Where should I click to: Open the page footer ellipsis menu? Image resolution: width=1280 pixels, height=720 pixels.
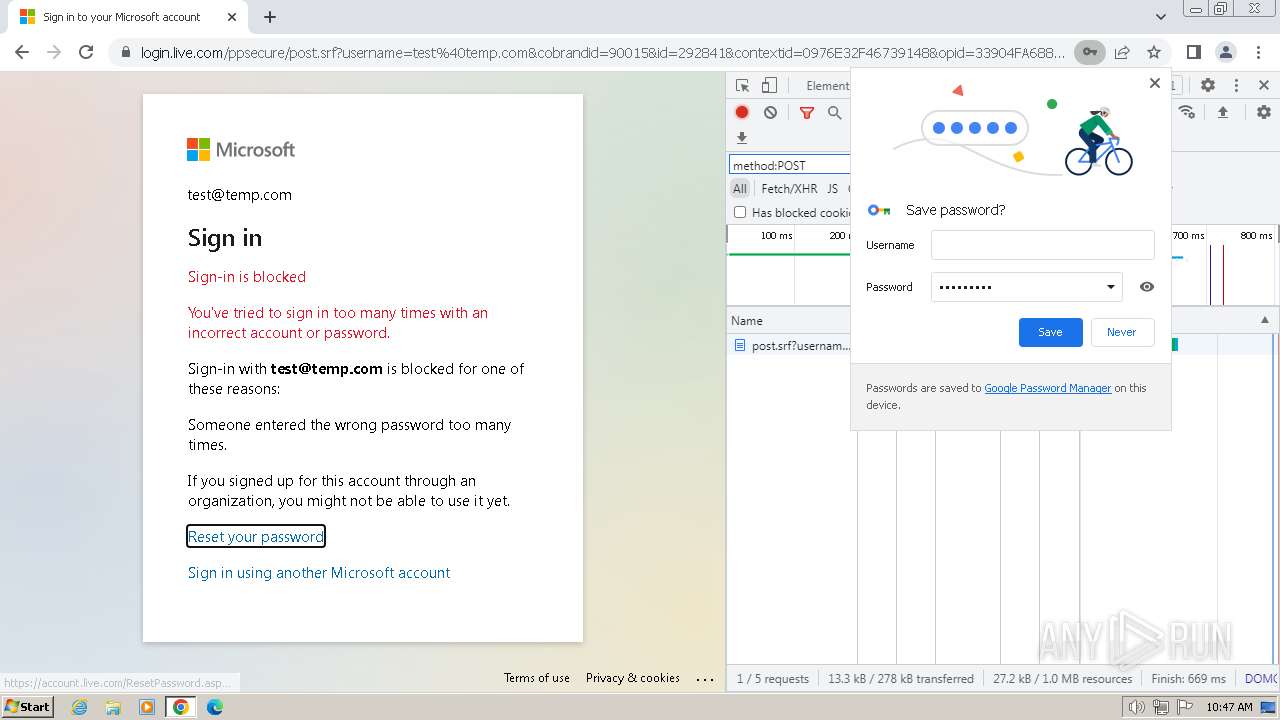[x=706, y=678]
